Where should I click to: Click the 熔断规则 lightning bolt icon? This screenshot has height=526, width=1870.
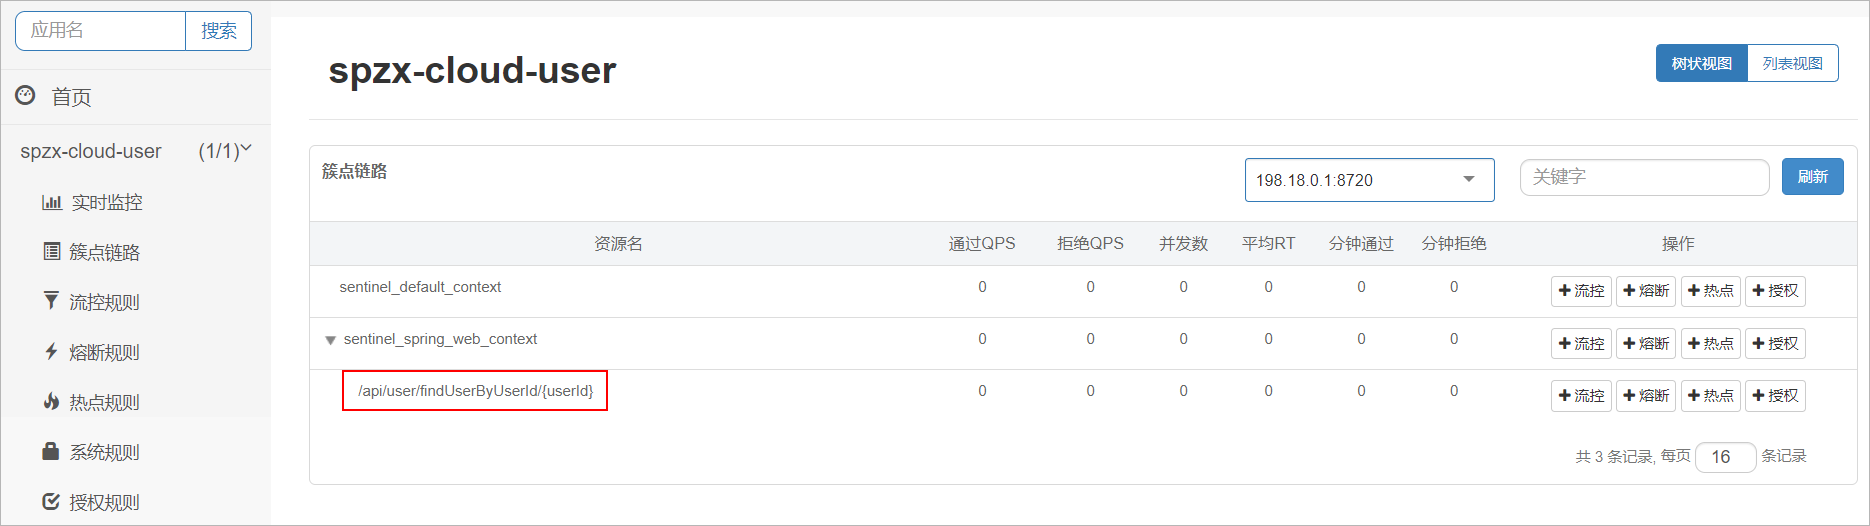pyautogui.click(x=51, y=351)
